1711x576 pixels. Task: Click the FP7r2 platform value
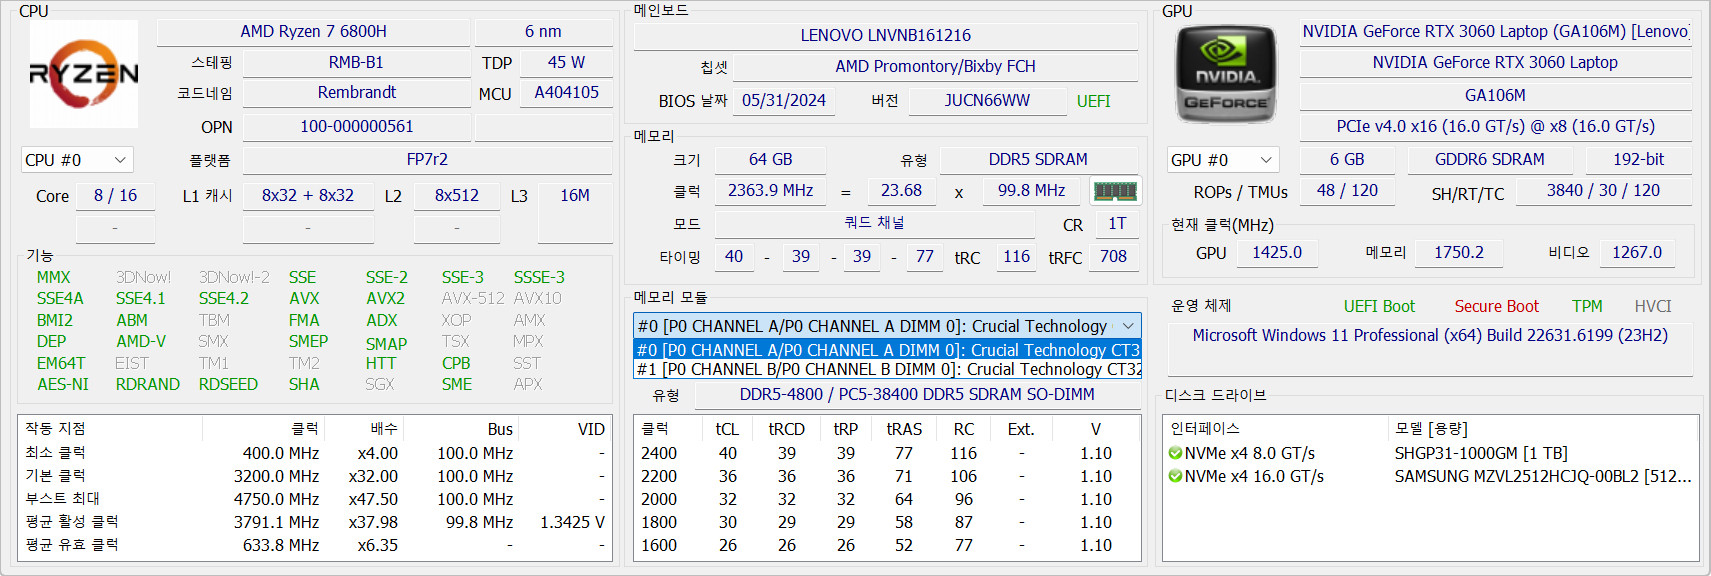(427, 160)
